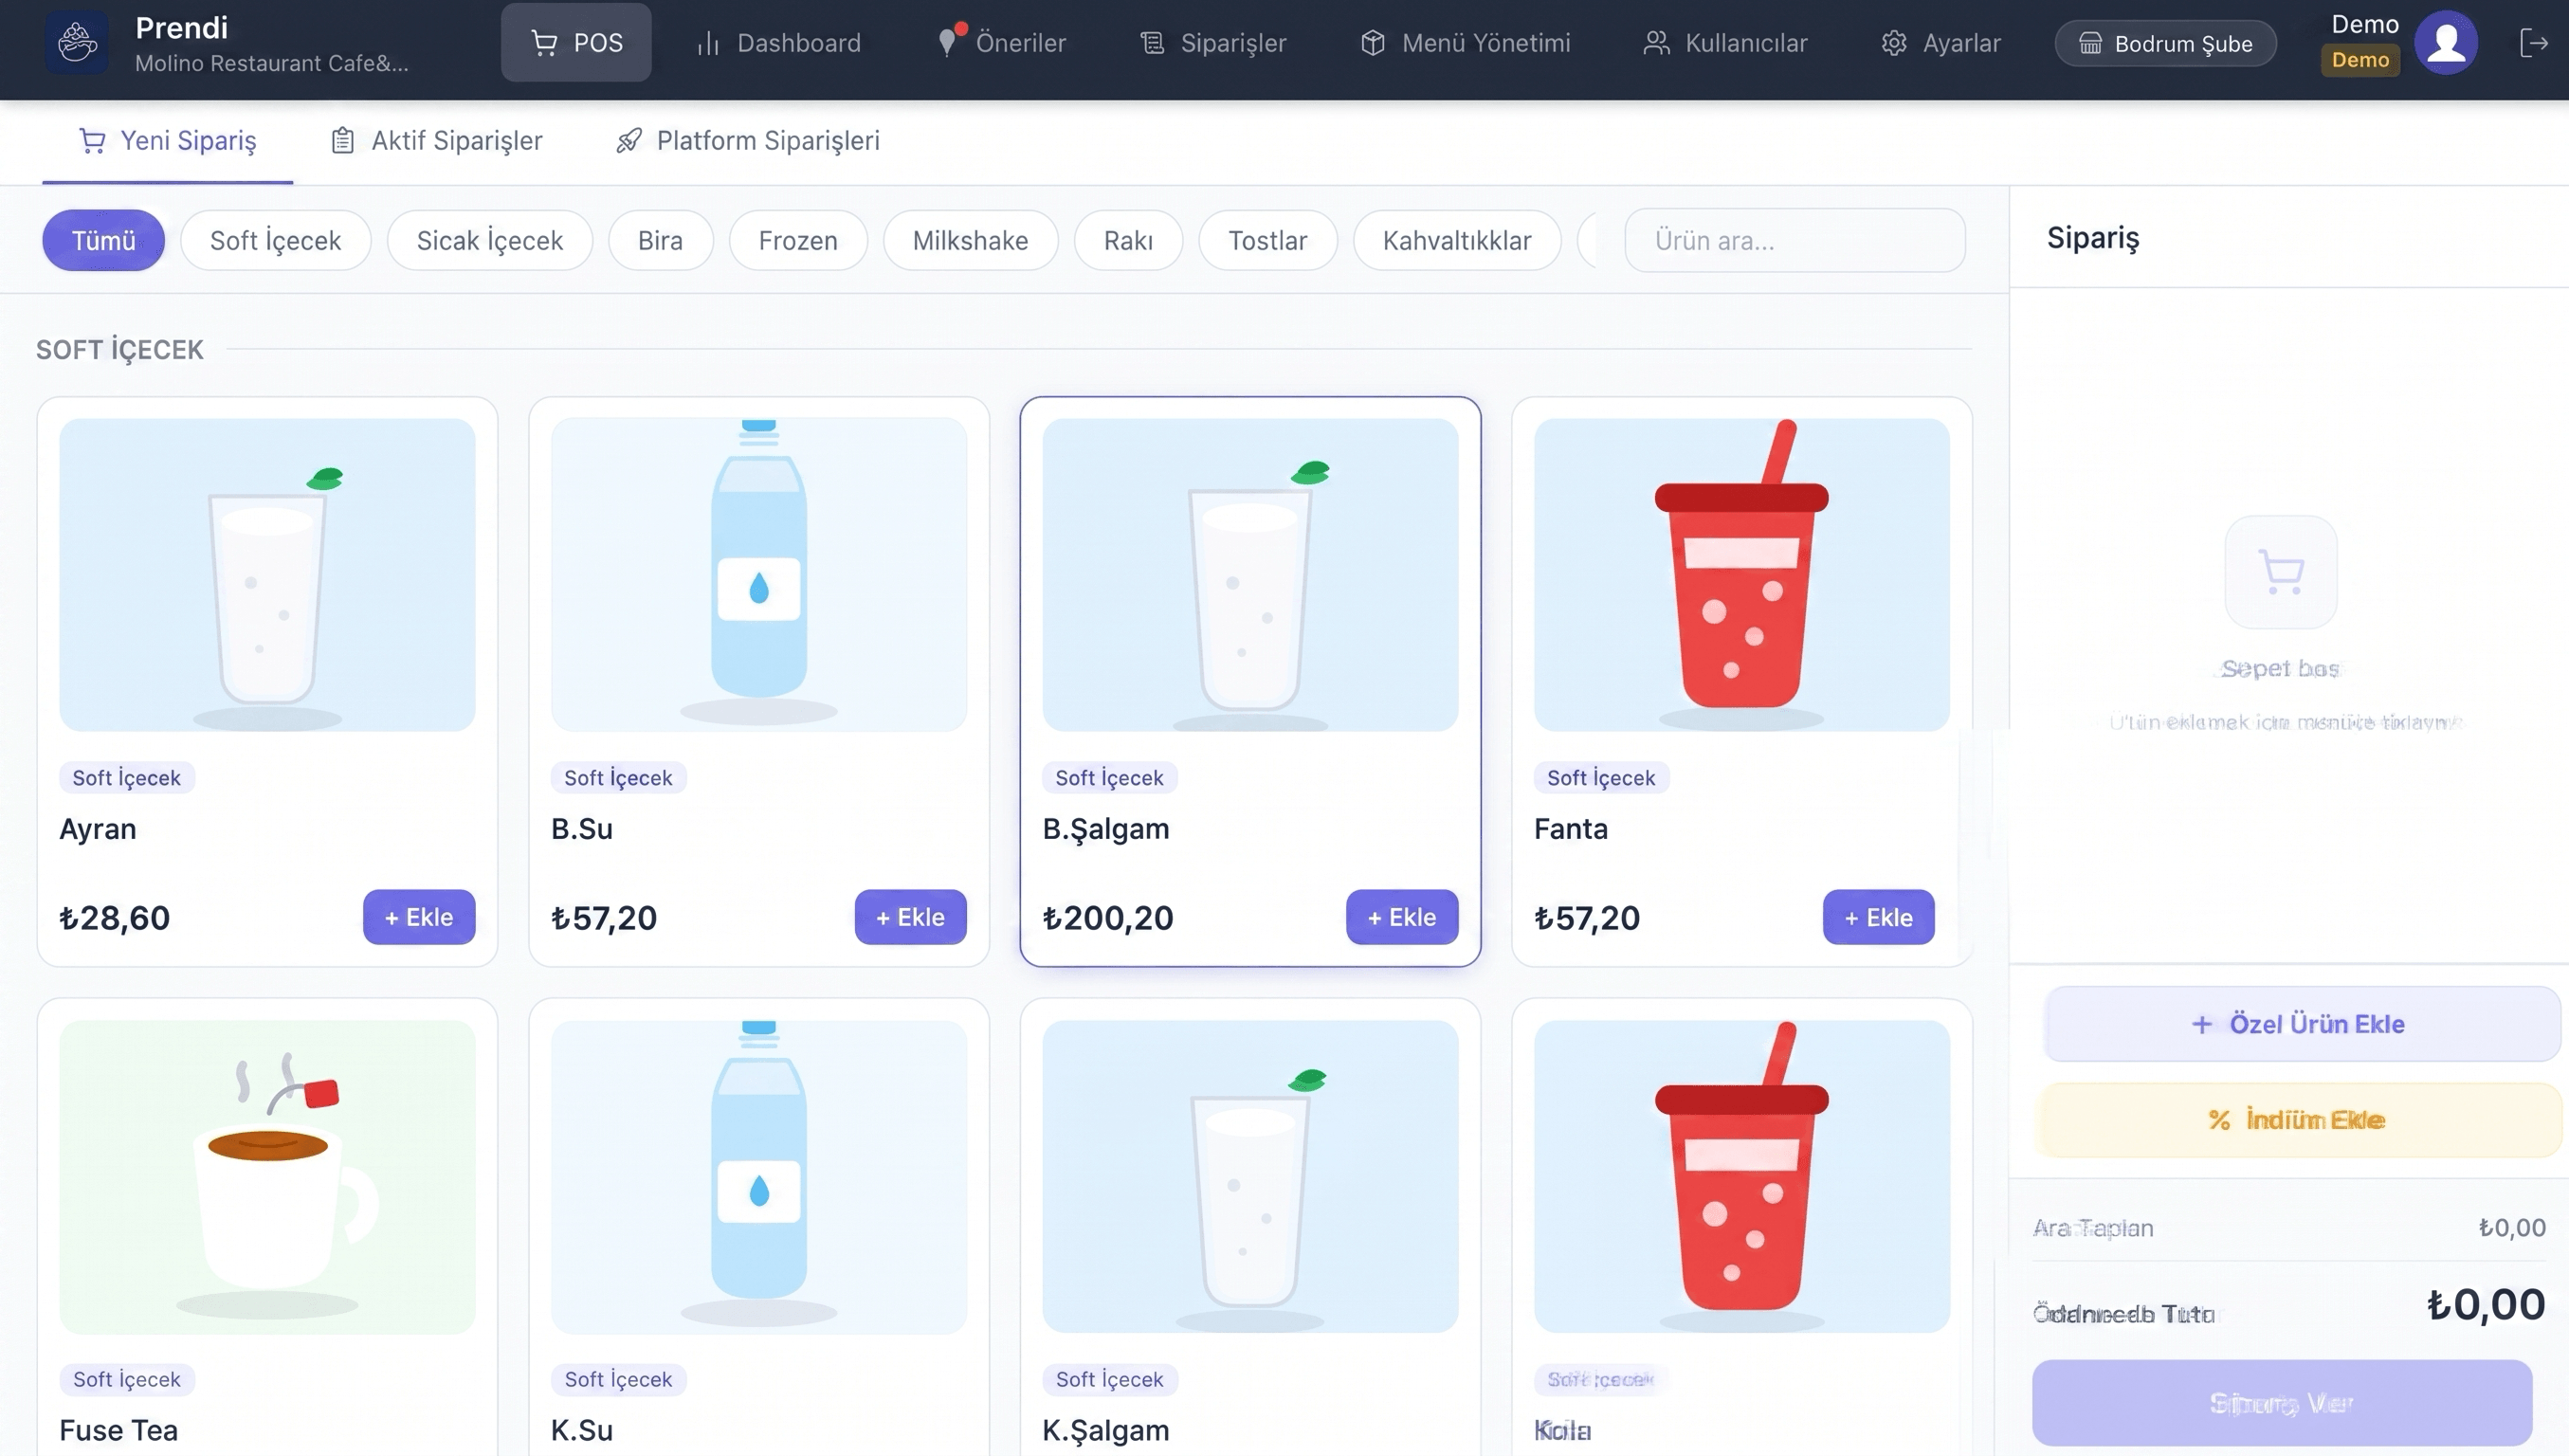Image resolution: width=2569 pixels, height=1456 pixels.
Task: Filter products by Kahvaltıkklar
Action: point(1456,241)
